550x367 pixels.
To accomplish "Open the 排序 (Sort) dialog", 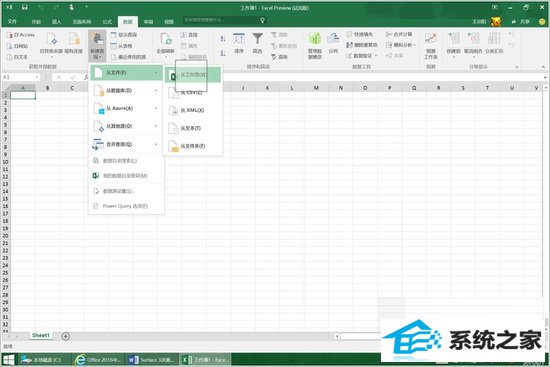I will click(x=239, y=44).
